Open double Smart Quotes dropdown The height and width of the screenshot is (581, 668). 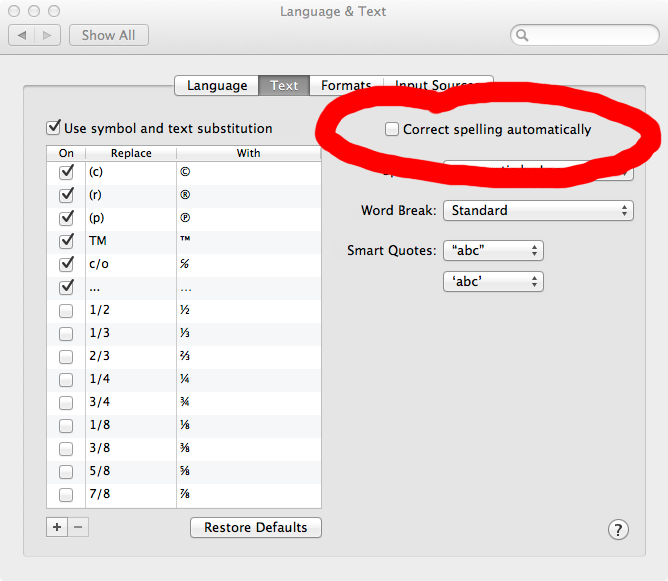(493, 250)
